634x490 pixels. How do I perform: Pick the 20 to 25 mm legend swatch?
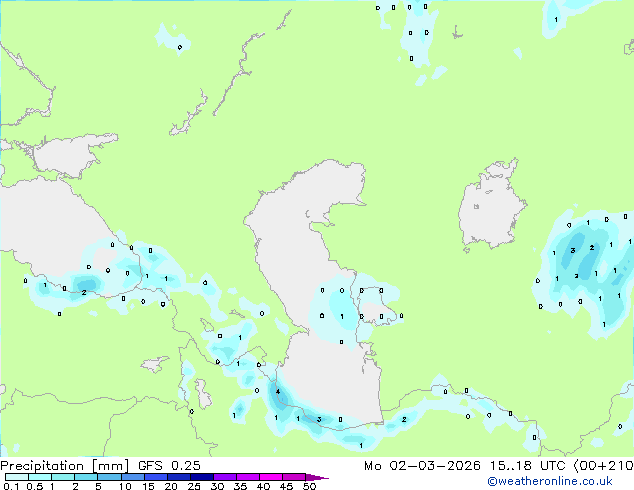179,477
